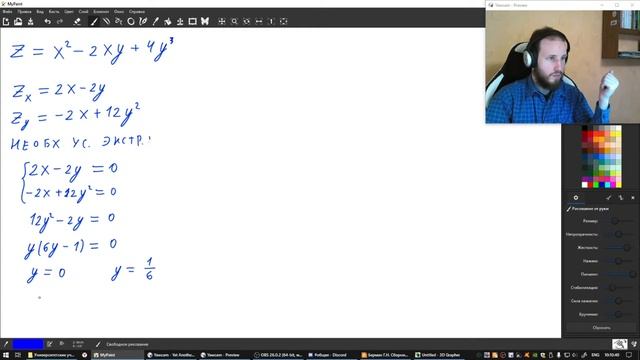Adjust the Пигмент slider
640x360 pixels.
click(620, 274)
